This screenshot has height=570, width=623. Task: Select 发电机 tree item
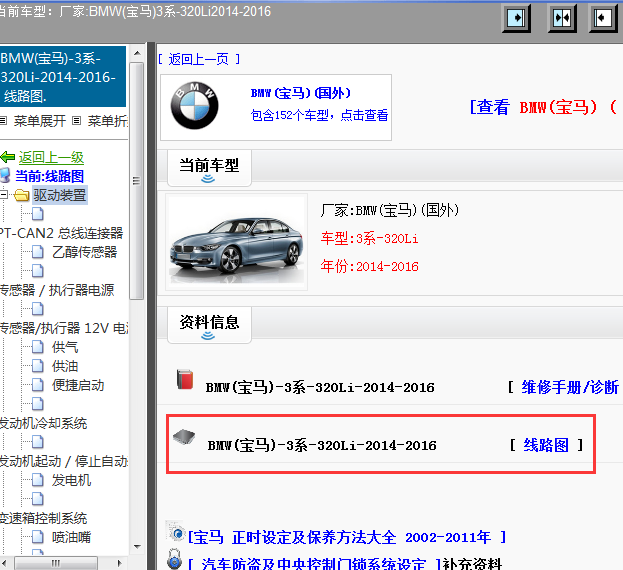point(72,480)
